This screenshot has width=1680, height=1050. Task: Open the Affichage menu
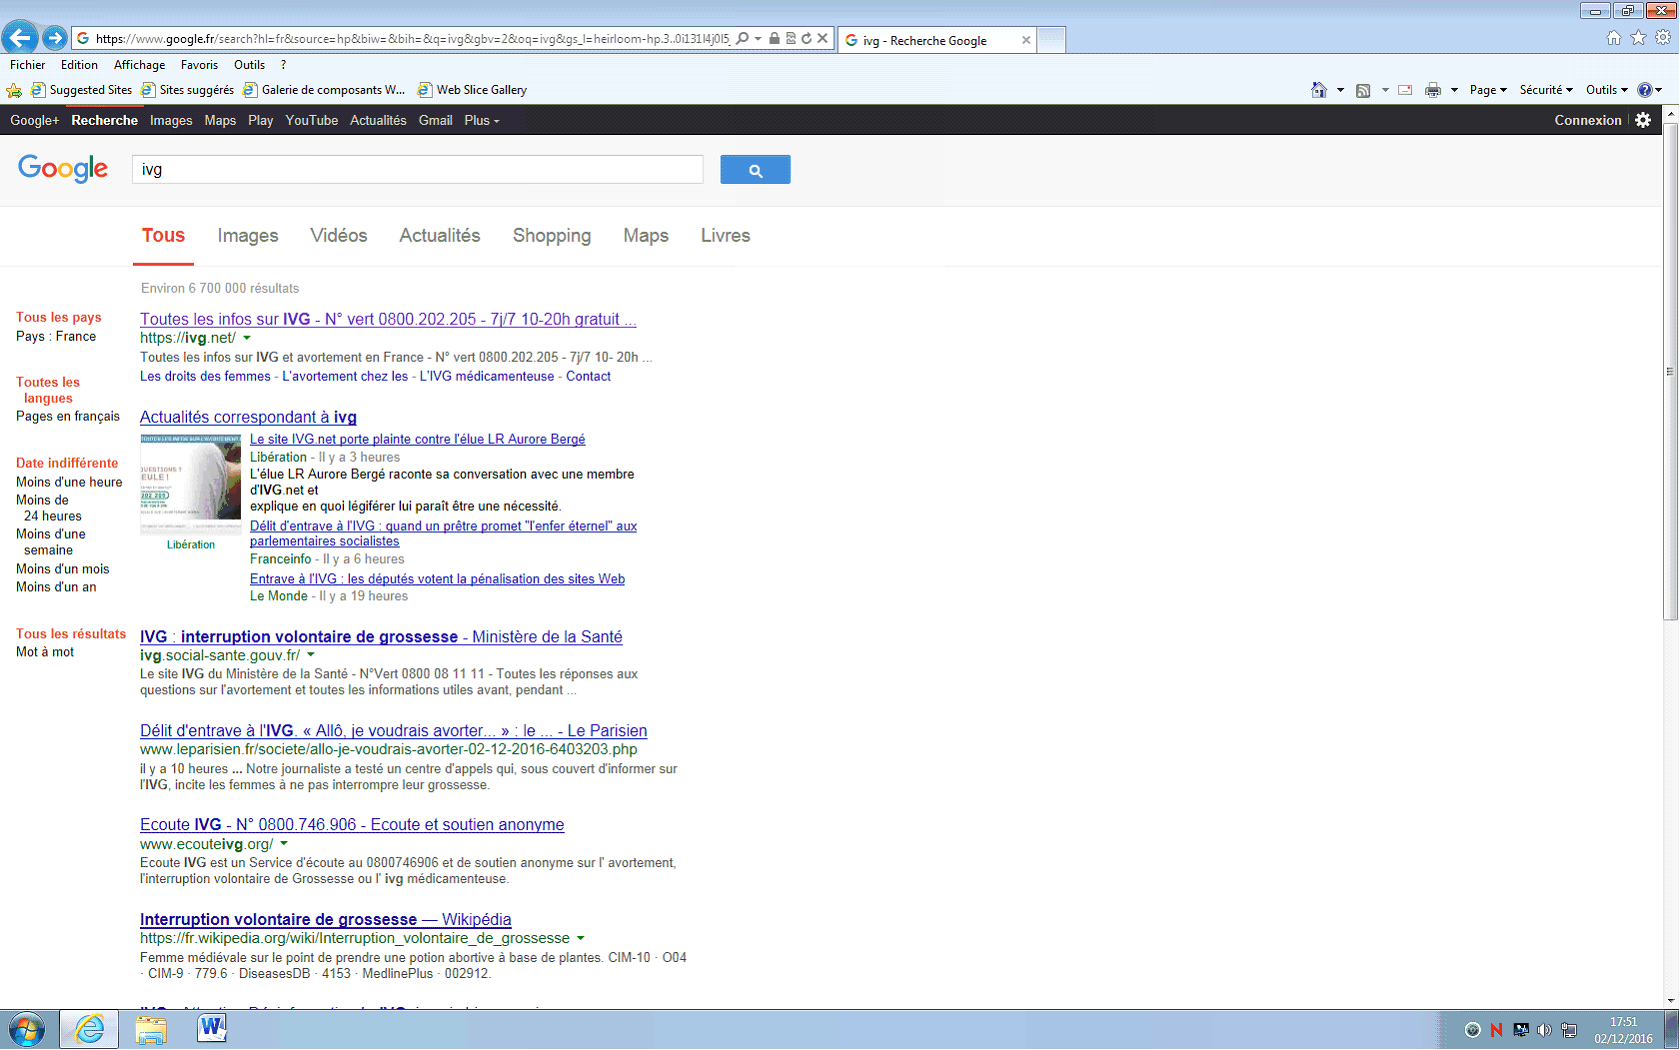coord(139,65)
